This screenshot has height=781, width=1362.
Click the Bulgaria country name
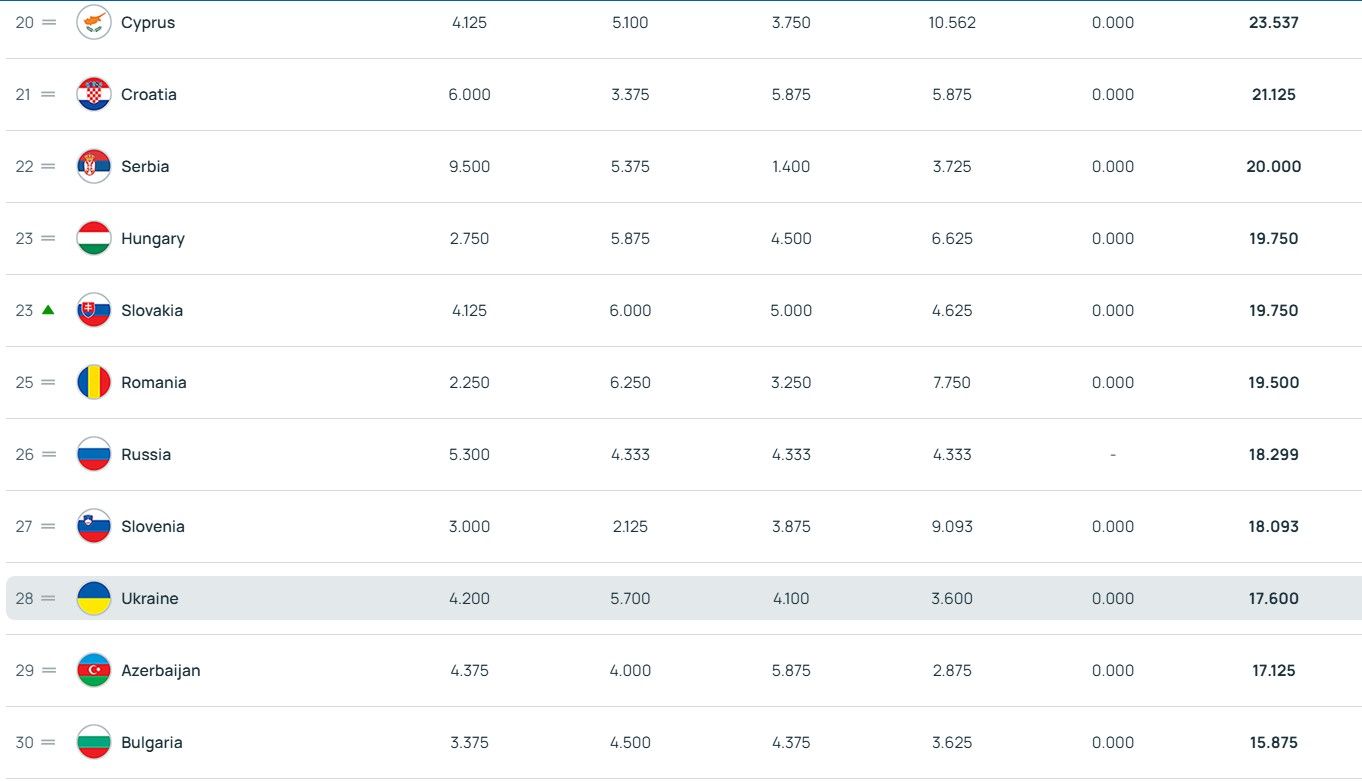[151, 742]
